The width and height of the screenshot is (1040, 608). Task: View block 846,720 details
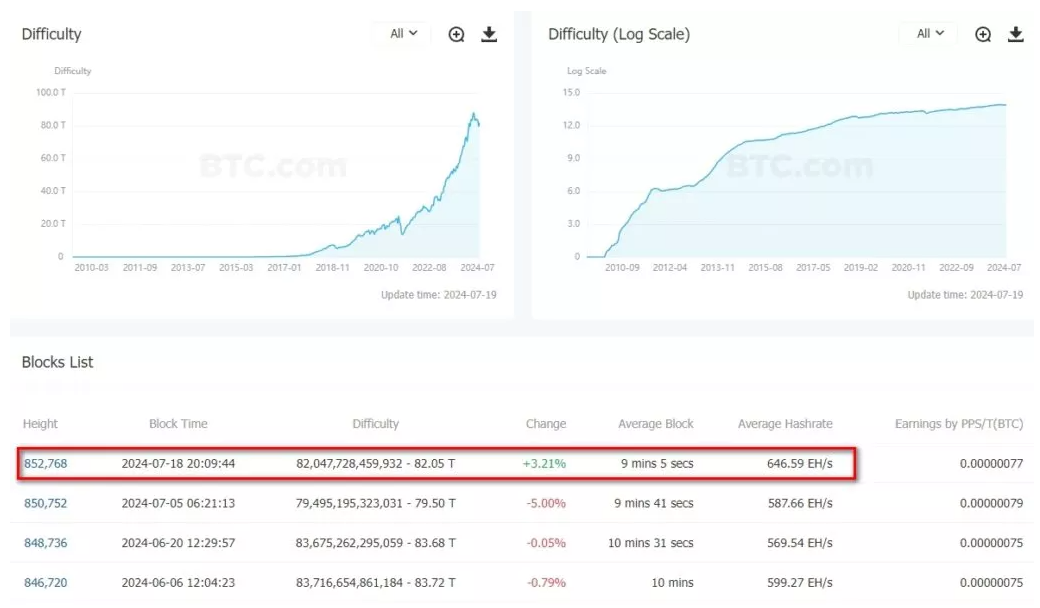(45, 582)
